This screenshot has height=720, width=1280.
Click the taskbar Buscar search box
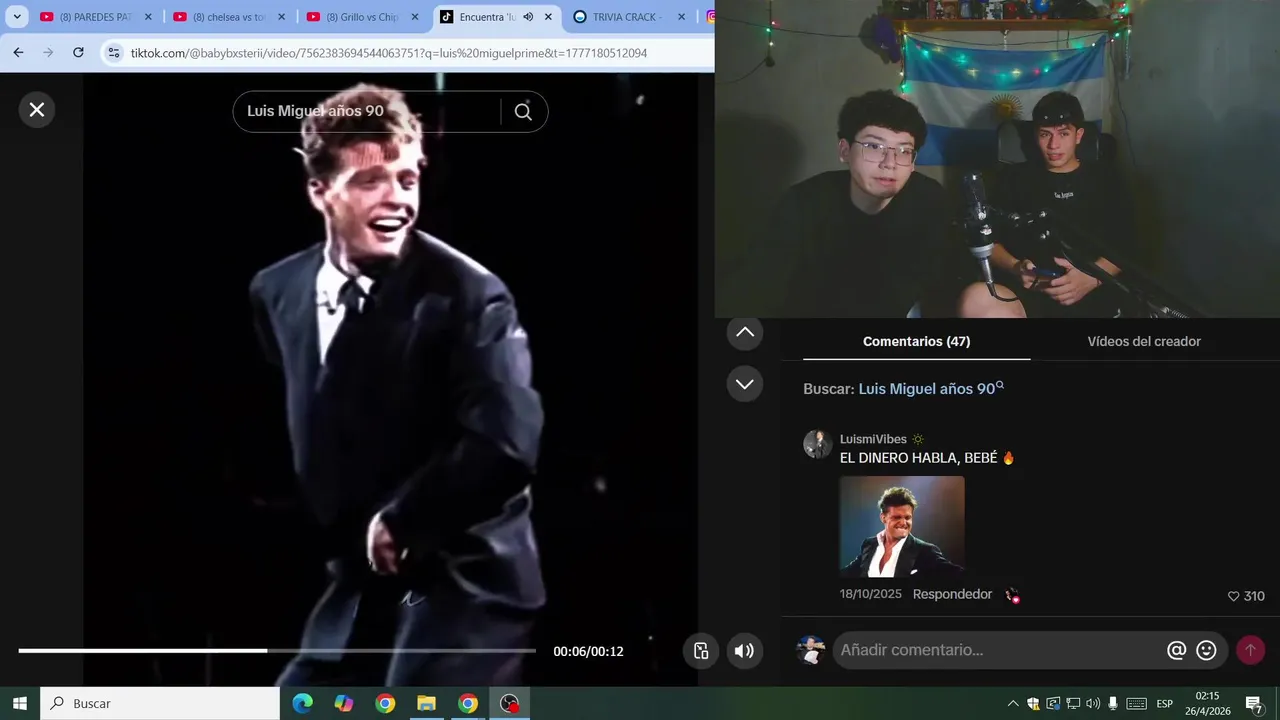click(x=160, y=703)
